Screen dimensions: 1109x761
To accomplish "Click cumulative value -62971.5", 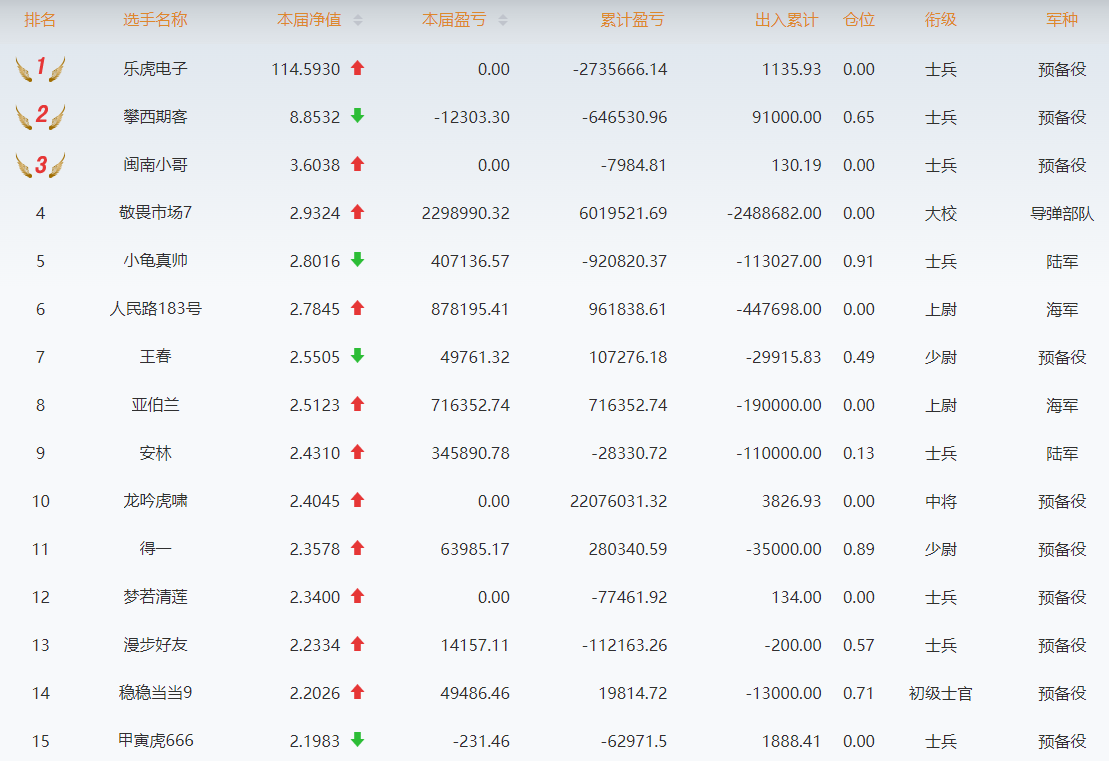I will coord(634,742).
